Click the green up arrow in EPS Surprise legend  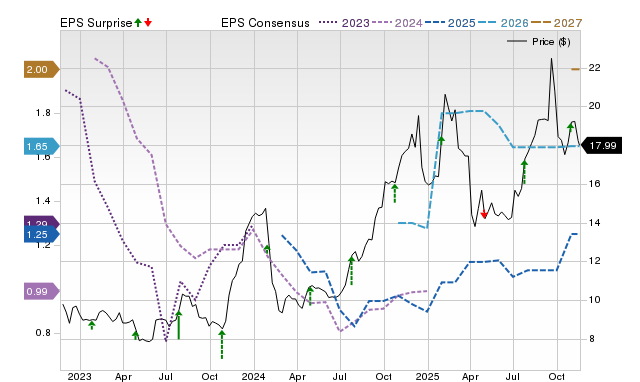click(x=138, y=23)
